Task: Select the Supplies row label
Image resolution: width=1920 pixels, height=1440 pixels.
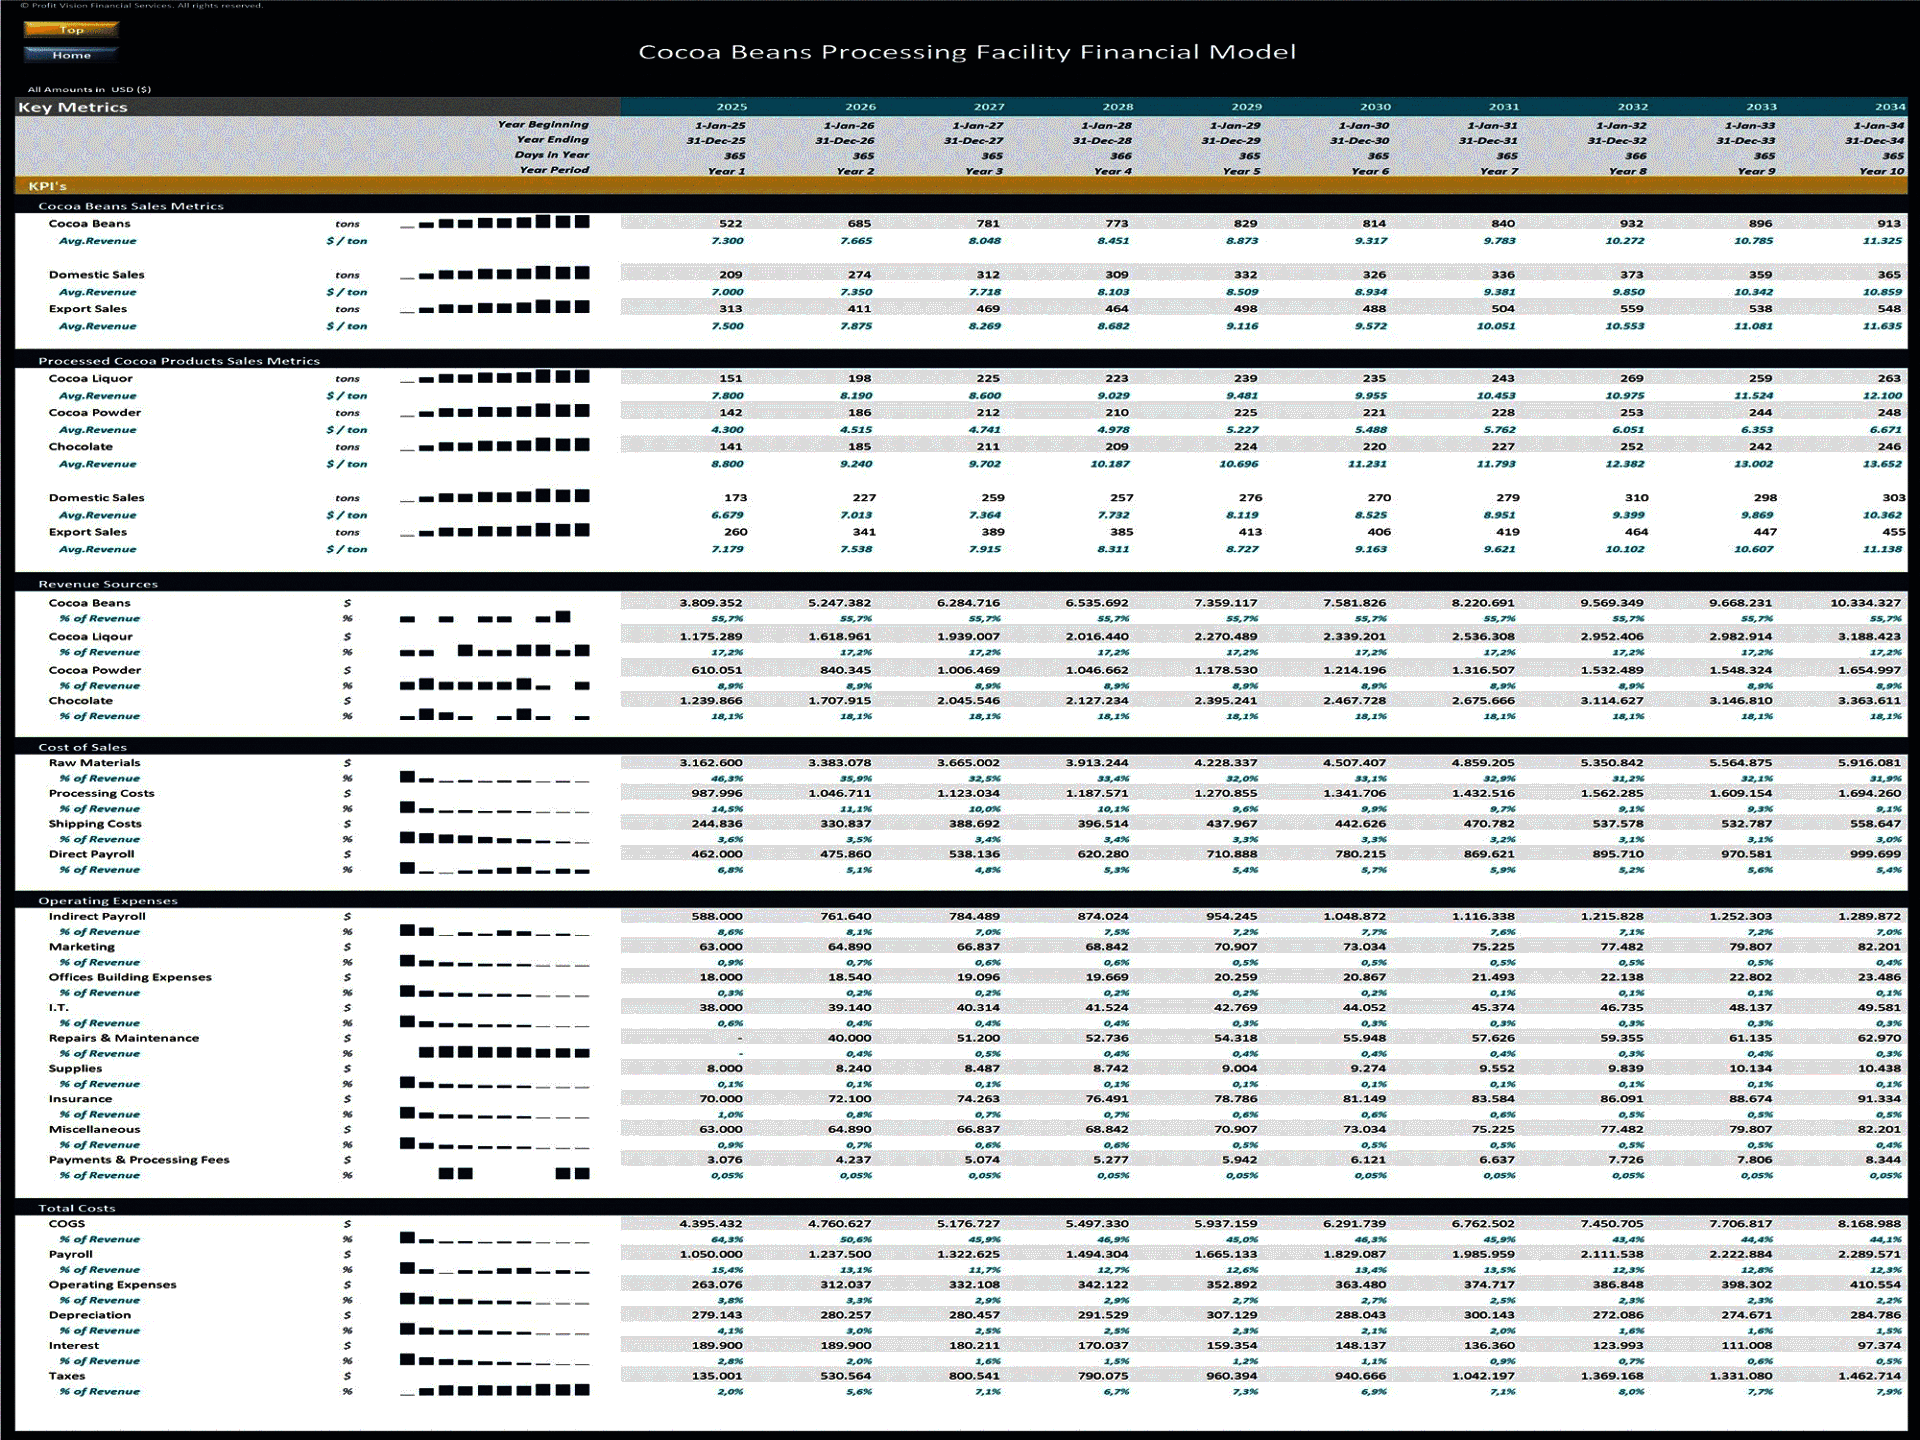Action: click(75, 1069)
